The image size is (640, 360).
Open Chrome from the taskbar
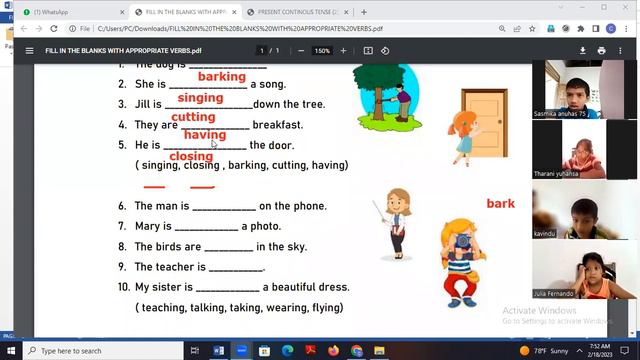[357, 351]
